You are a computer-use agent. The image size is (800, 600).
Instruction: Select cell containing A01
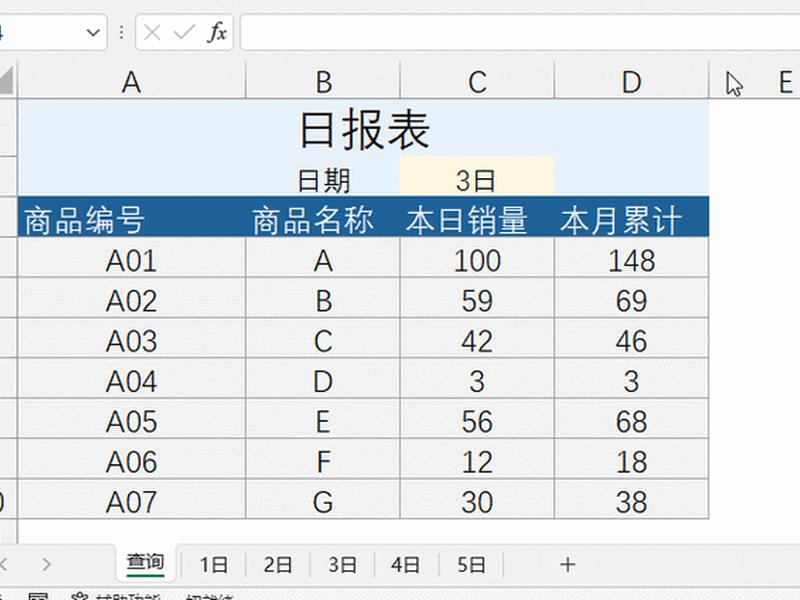(132, 258)
